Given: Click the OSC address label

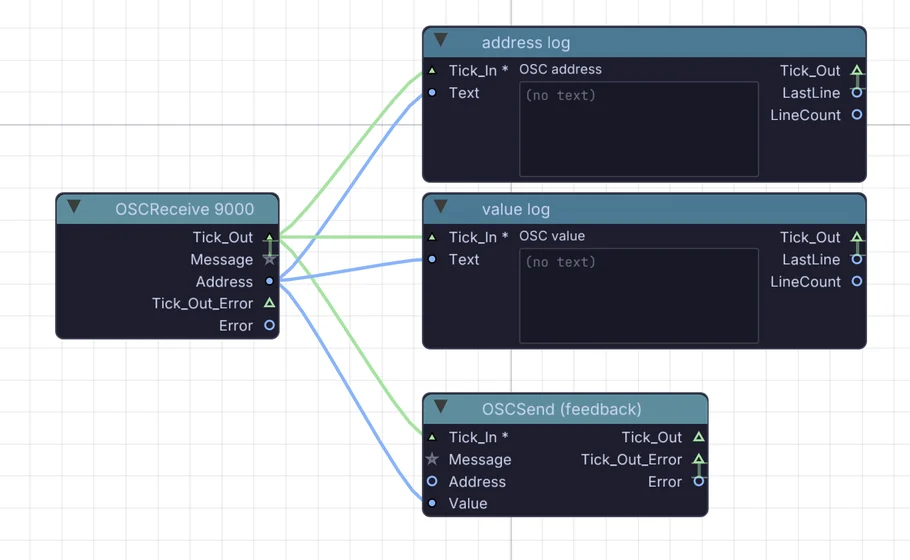Looking at the screenshot, I should (560, 69).
